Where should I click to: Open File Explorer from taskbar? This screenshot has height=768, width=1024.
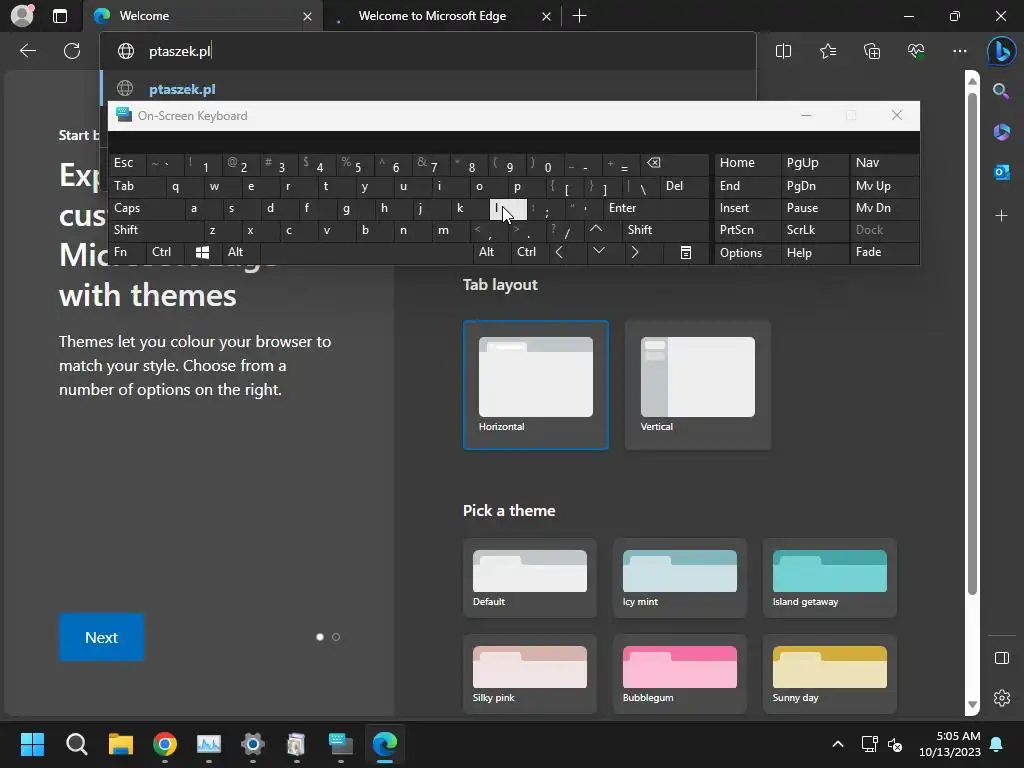tap(121, 744)
